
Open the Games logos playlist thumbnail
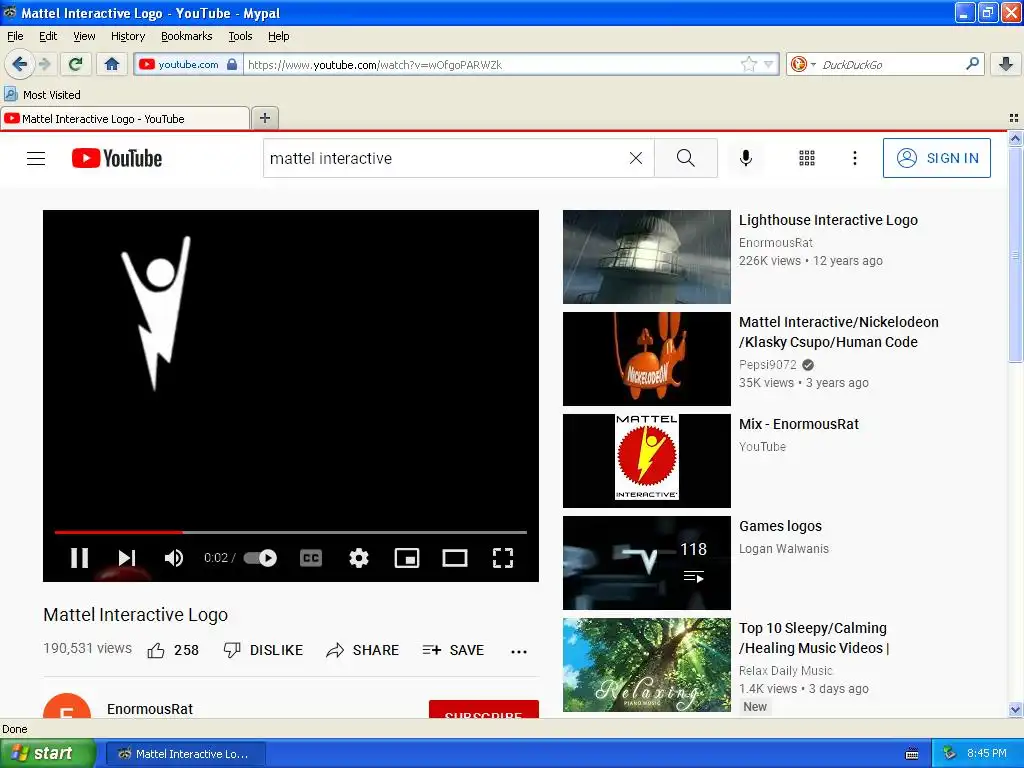647,563
